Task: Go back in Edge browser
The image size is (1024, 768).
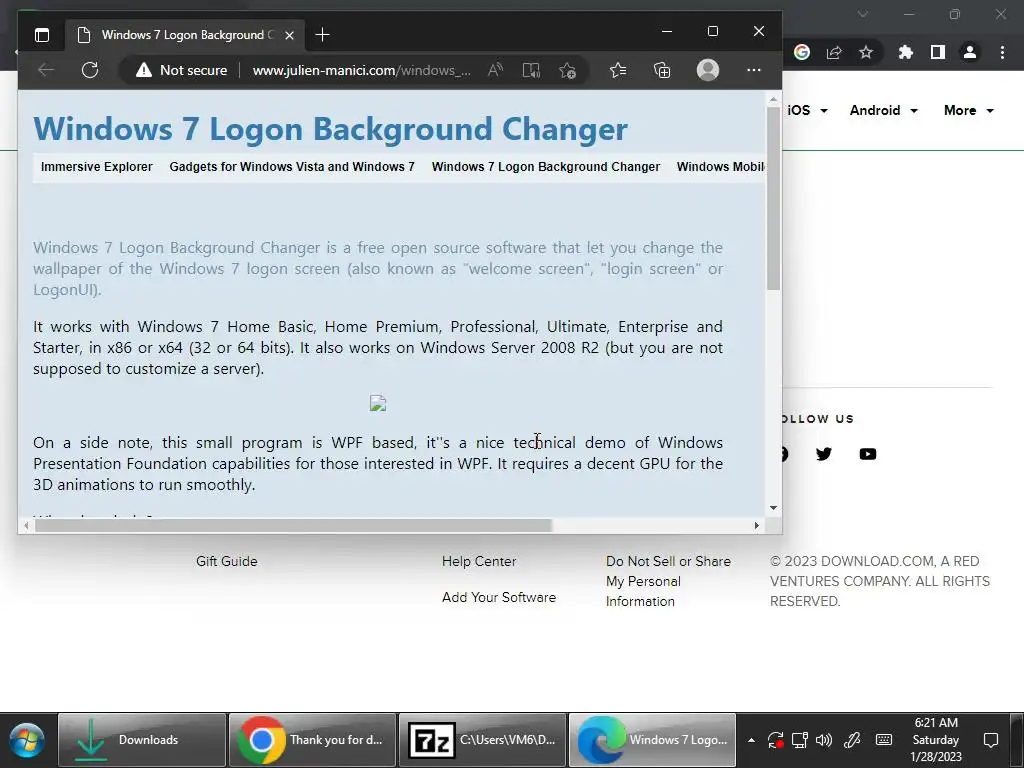Action: tap(46, 70)
